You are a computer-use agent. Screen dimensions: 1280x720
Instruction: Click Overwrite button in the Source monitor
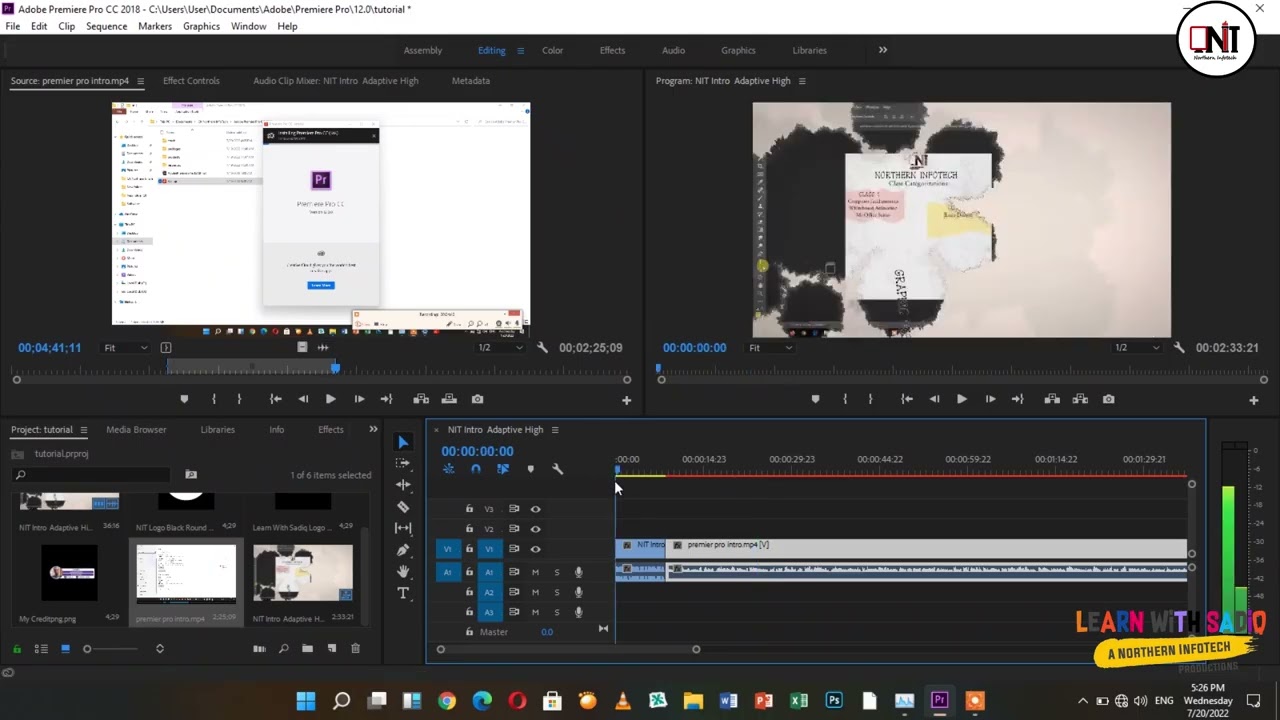[x=449, y=399]
